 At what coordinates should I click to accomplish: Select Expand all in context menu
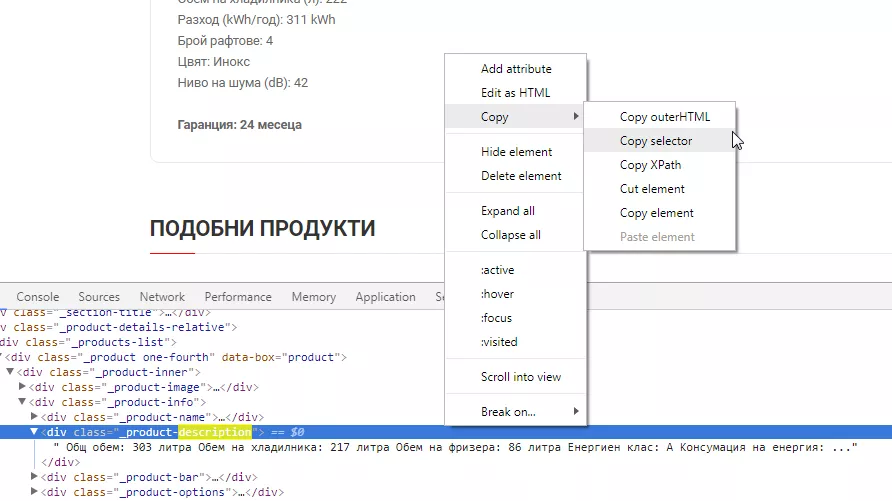click(515, 211)
